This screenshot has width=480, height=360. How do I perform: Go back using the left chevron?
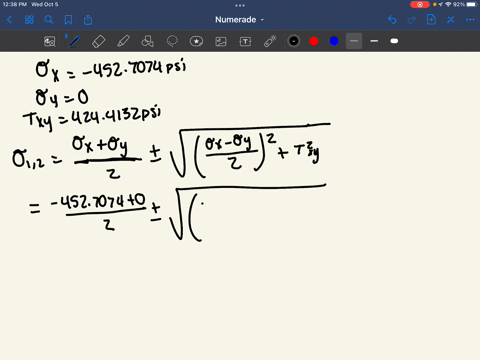point(9,20)
